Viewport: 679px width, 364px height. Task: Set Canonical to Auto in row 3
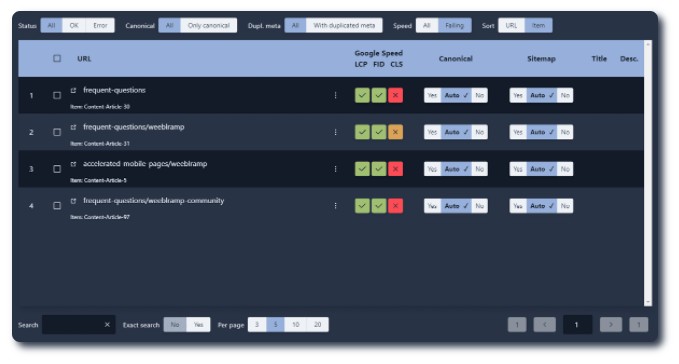(456, 169)
